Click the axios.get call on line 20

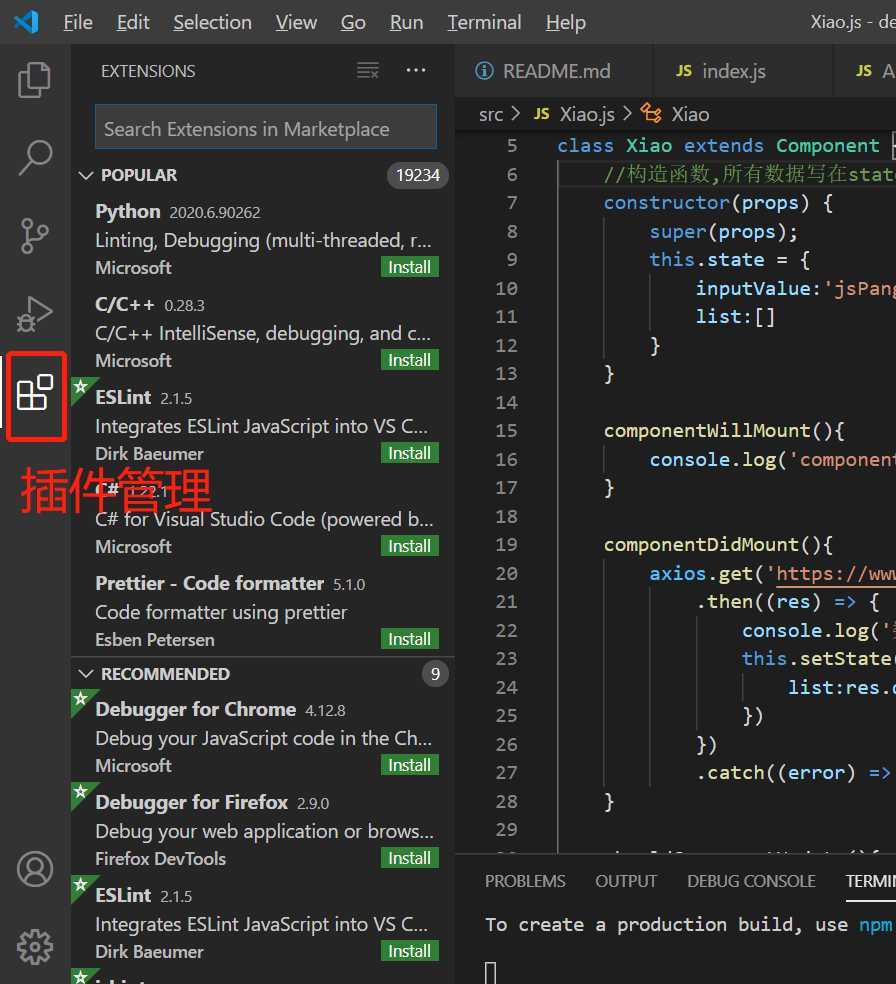pyautogui.click(x=701, y=574)
